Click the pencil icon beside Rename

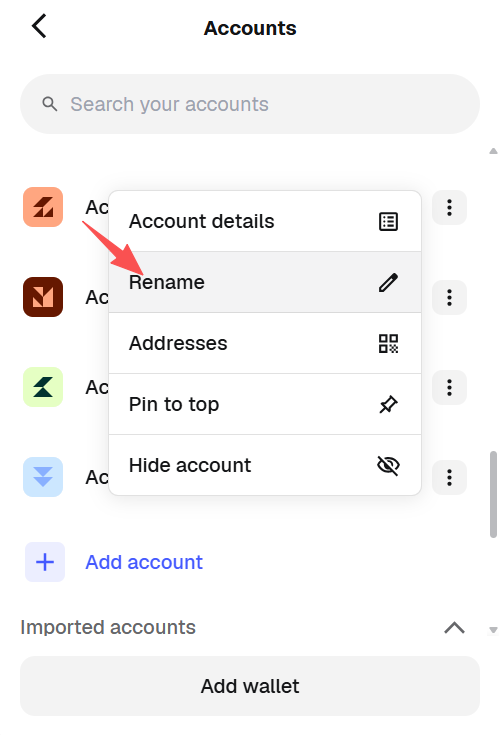tap(388, 283)
